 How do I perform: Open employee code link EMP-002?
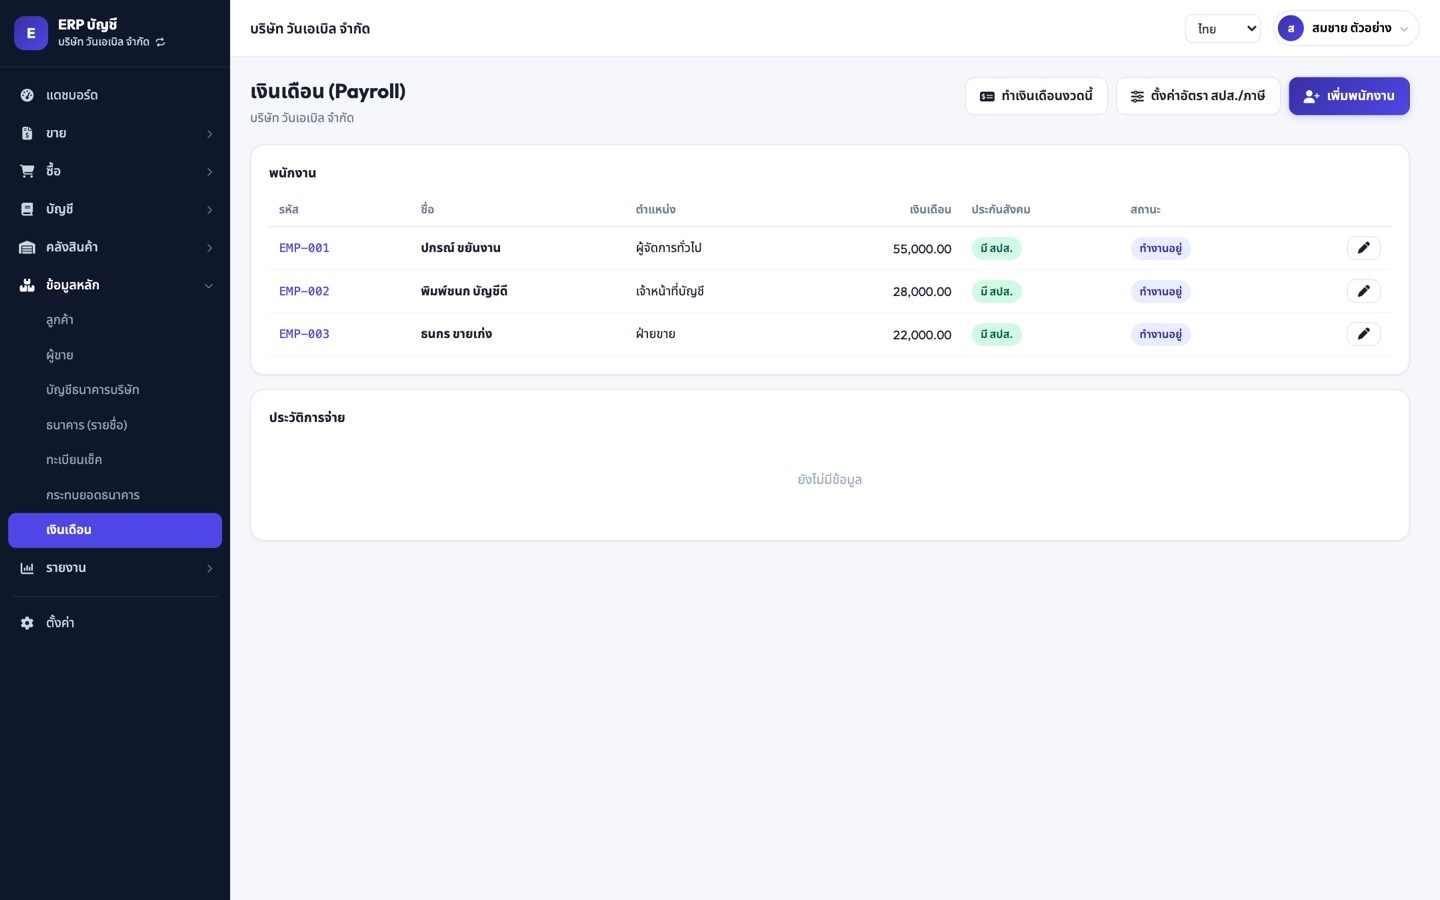(304, 291)
